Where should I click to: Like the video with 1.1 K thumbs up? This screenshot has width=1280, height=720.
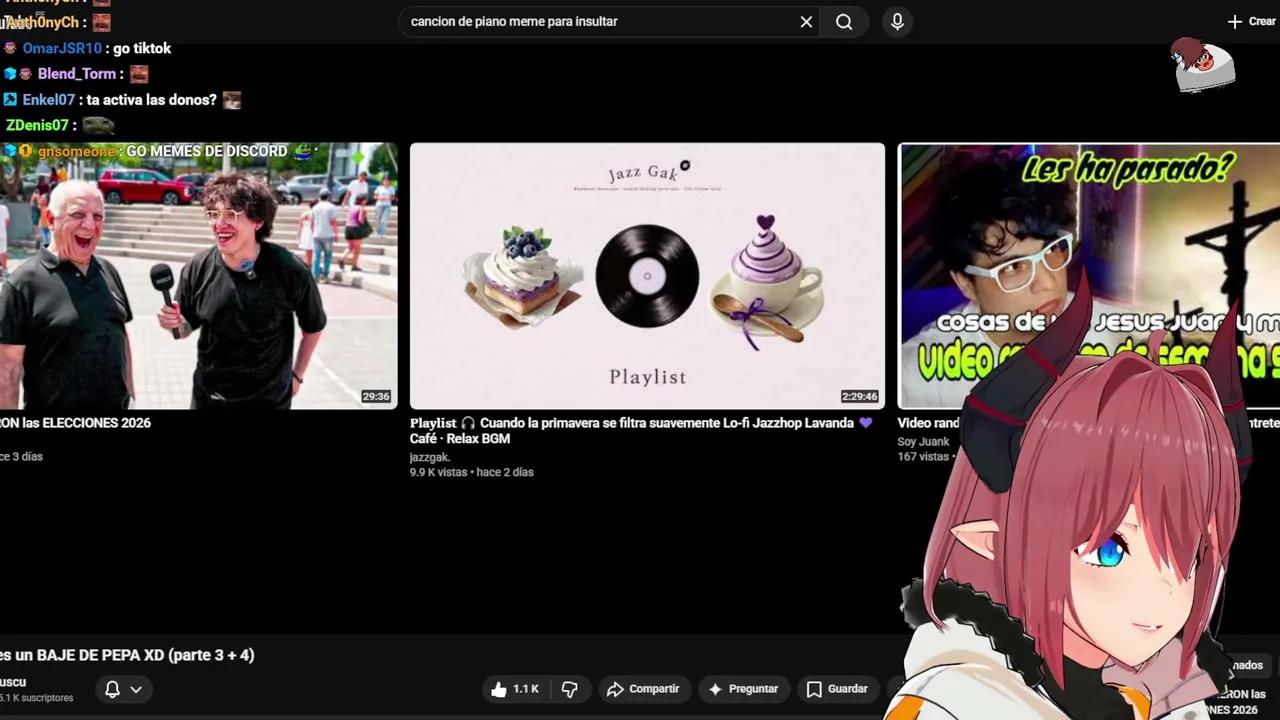[515, 689]
